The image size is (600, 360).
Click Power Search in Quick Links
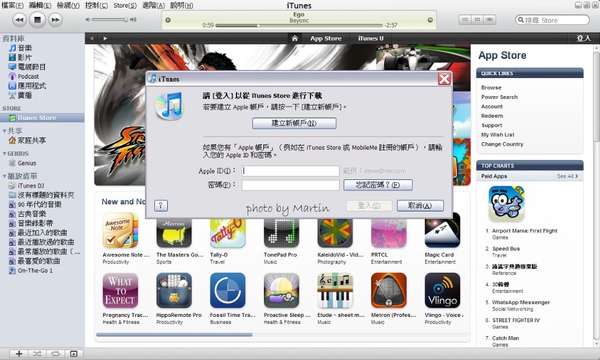tap(499, 97)
